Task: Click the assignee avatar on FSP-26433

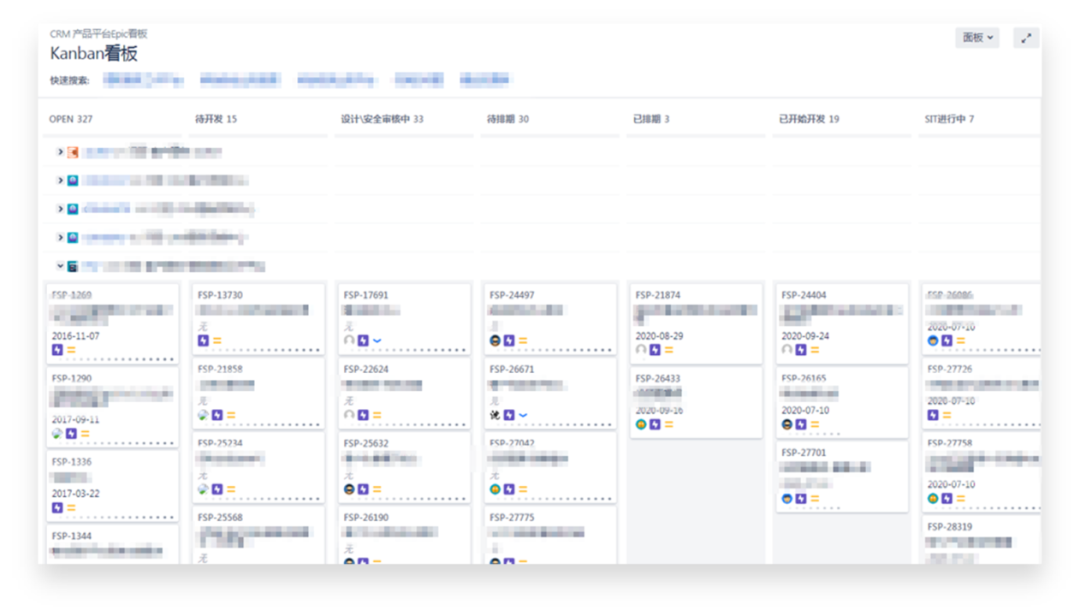Action: pyautogui.click(x=641, y=424)
